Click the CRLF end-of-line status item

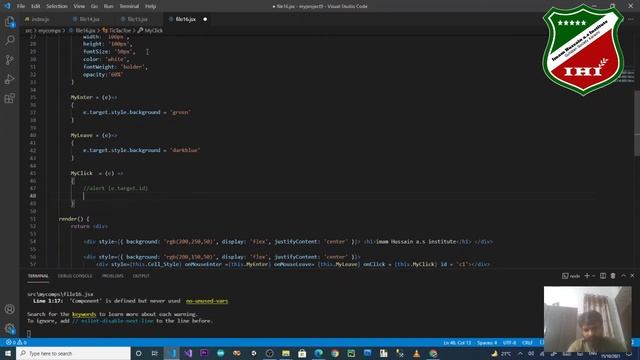tap(527, 342)
